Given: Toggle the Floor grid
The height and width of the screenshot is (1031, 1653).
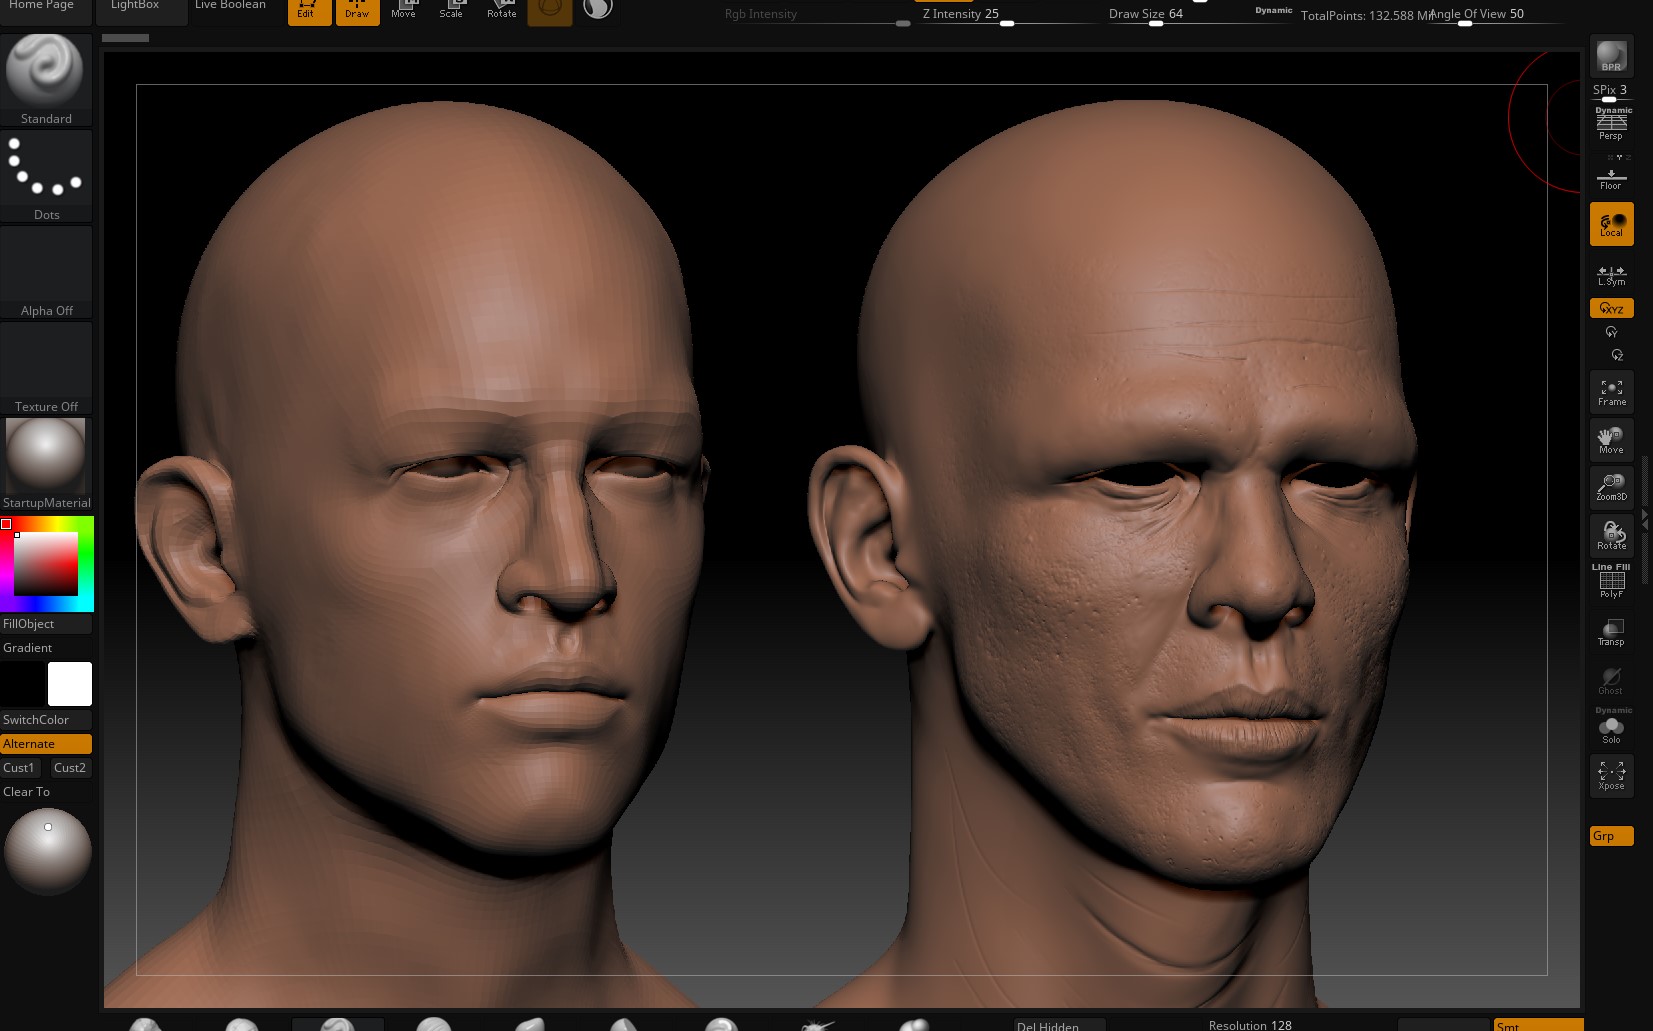Looking at the screenshot, I should point(1611,178).
